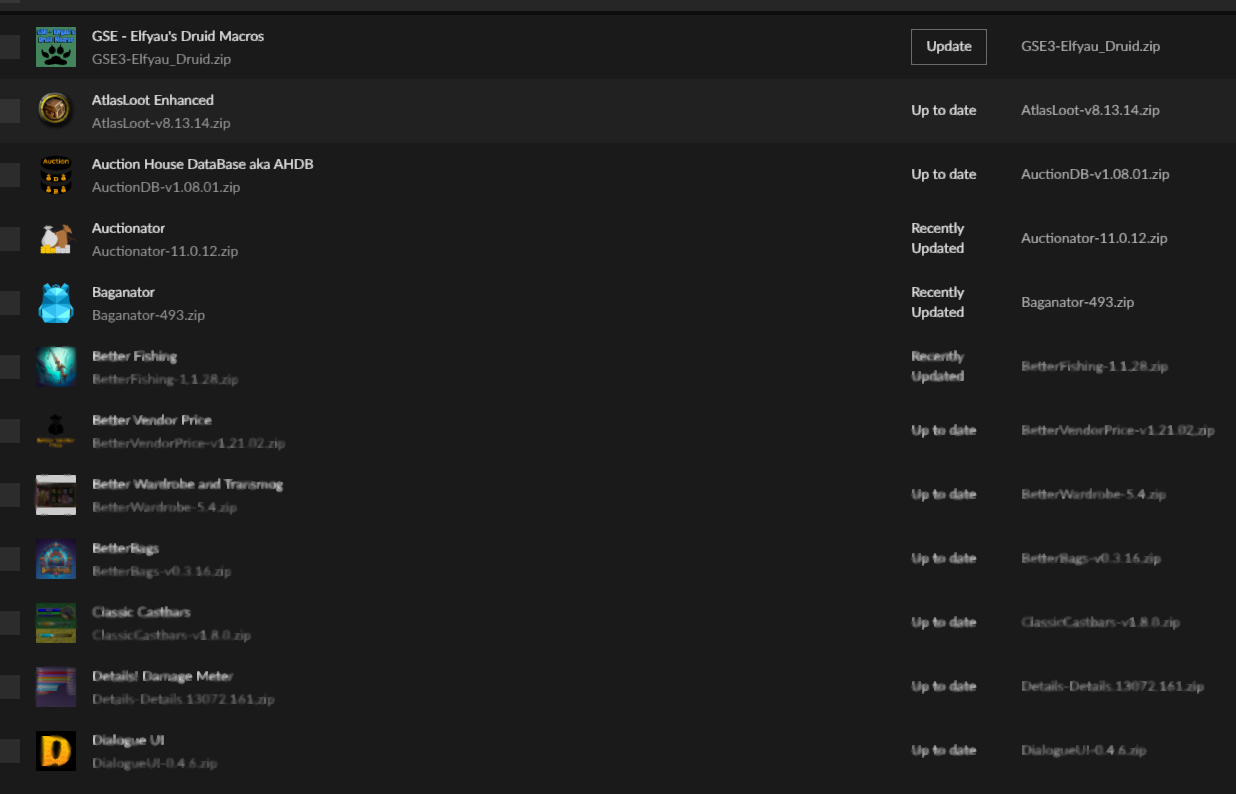The image size is (1236, 794).
Task: Toggle the Baganator row checkbox
Action: [x=9, y=303]
